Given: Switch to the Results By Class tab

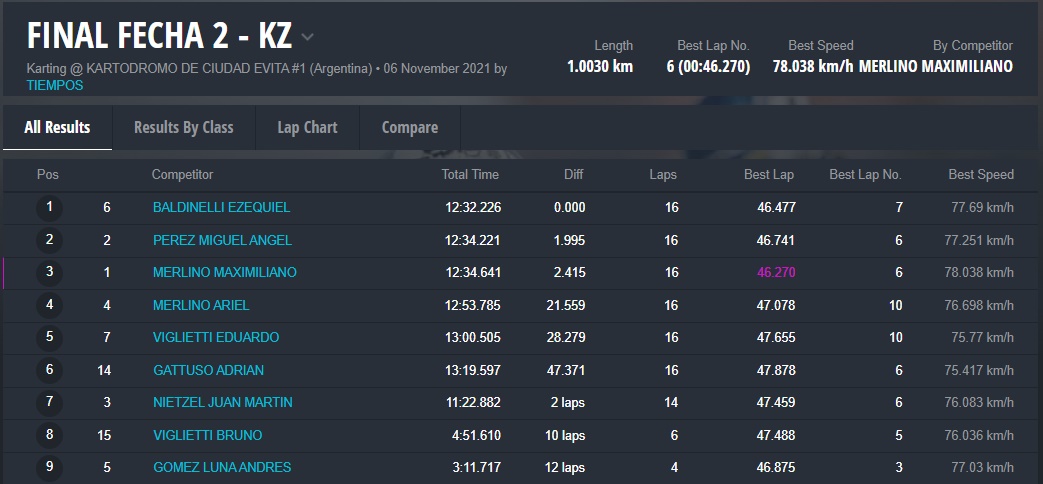Looking at the screenshot, I should (183, 127).
